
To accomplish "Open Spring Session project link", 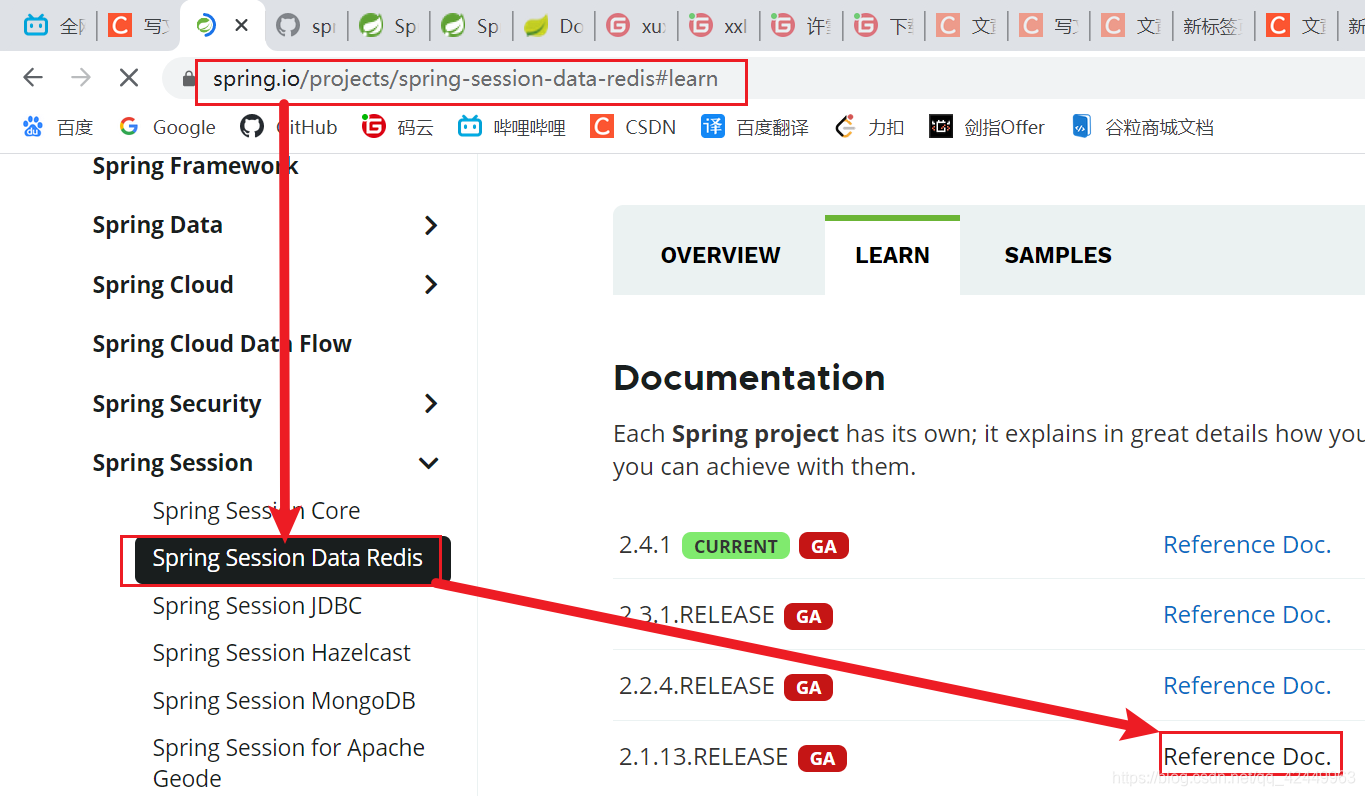I will click(173, 463).
